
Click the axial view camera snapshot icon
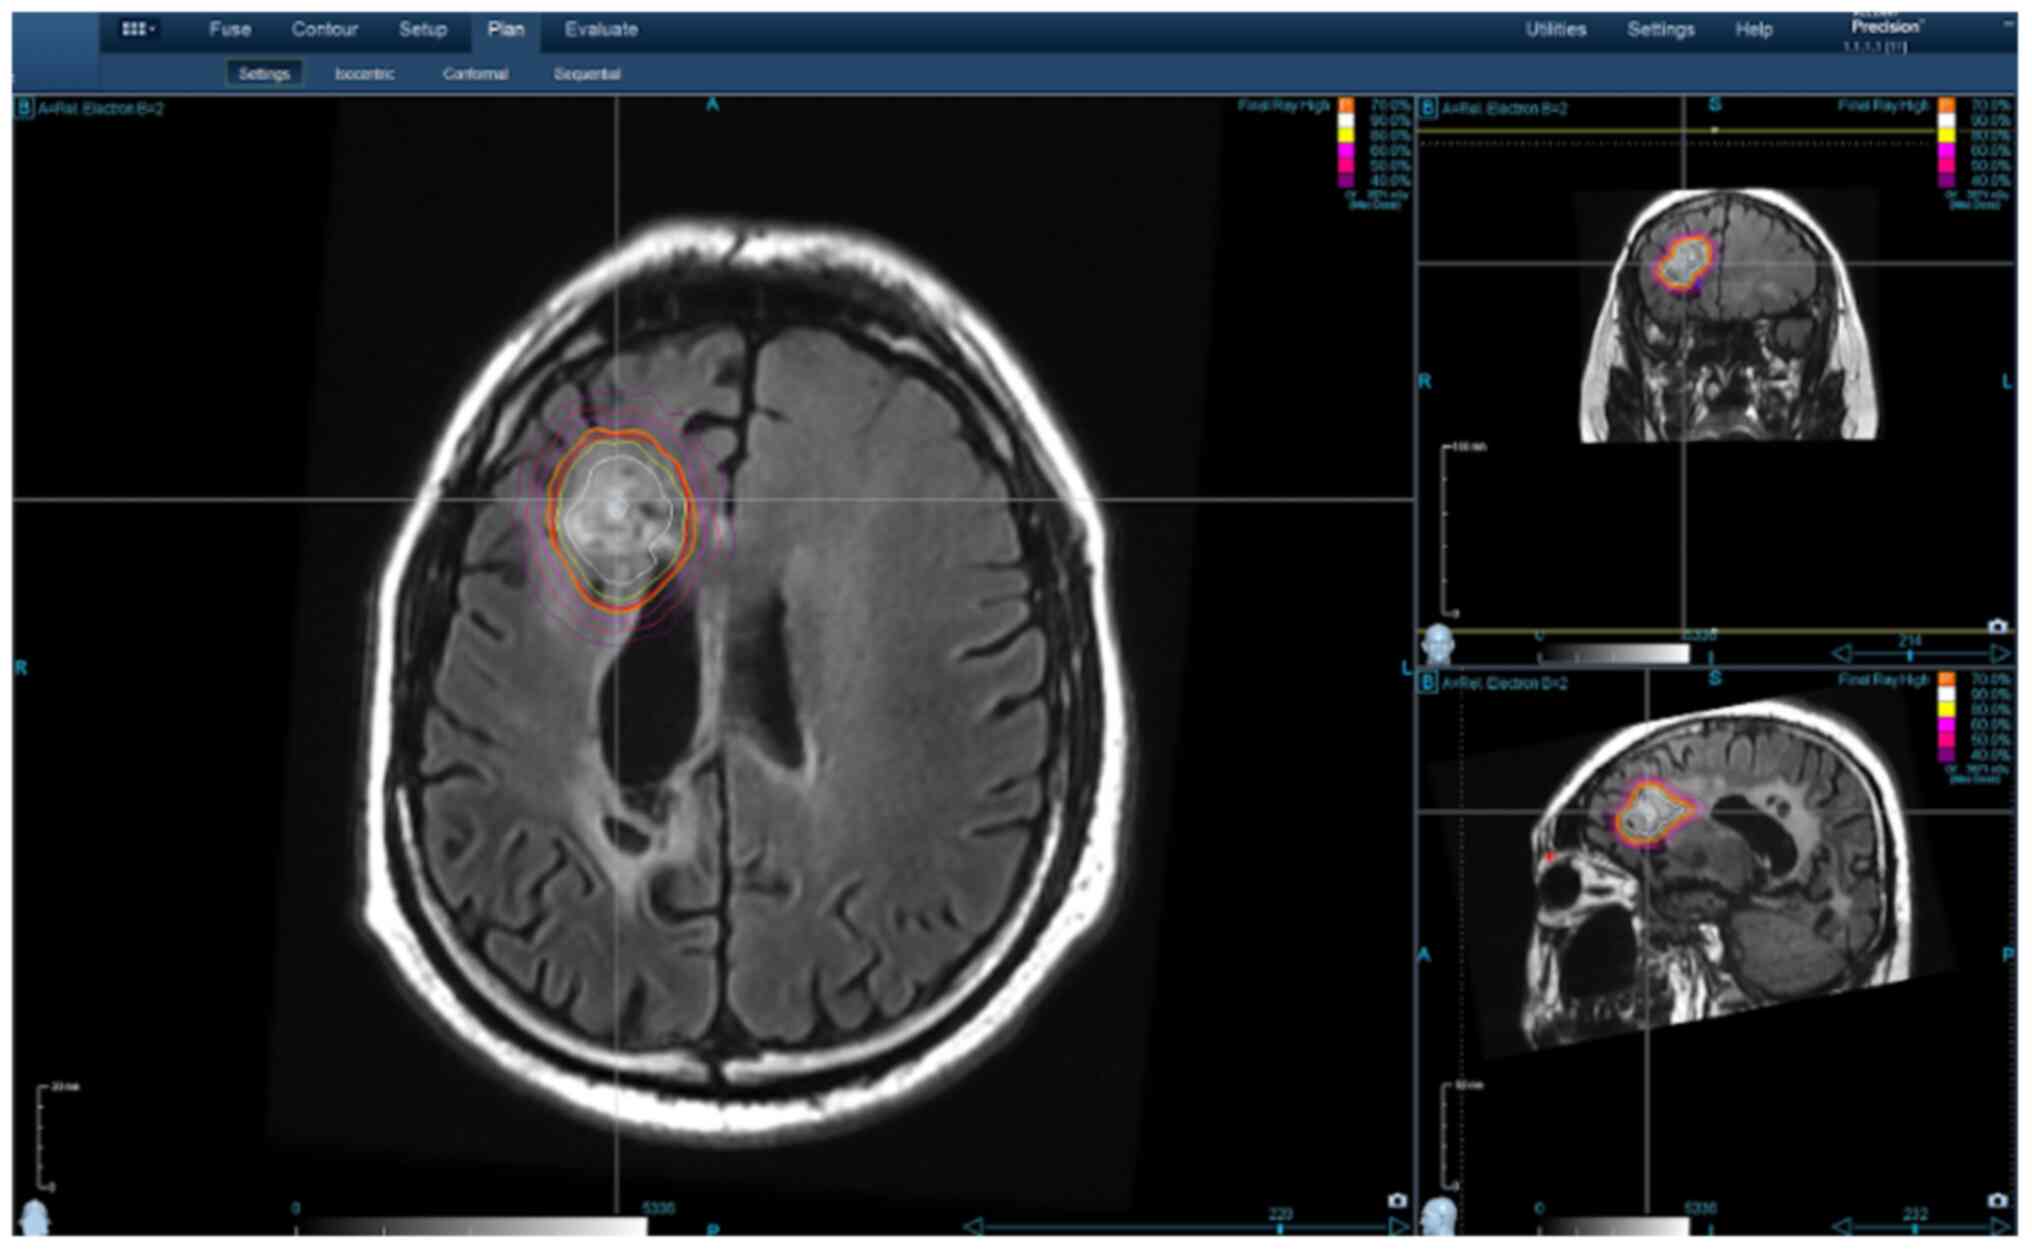coord(1397,1200)
